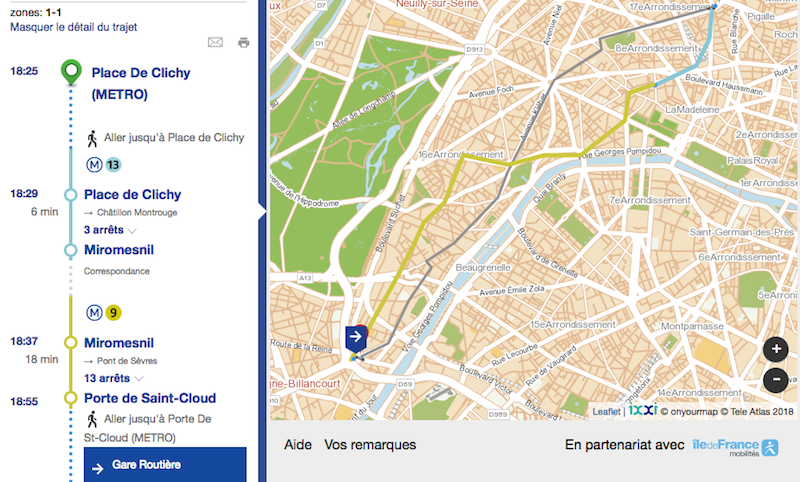Zoom in on the map

[x=776, y=350]
